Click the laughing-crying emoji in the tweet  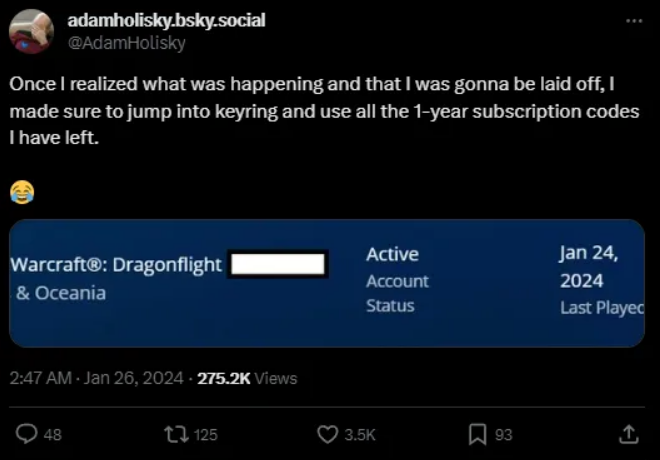(x=20, y=191)
